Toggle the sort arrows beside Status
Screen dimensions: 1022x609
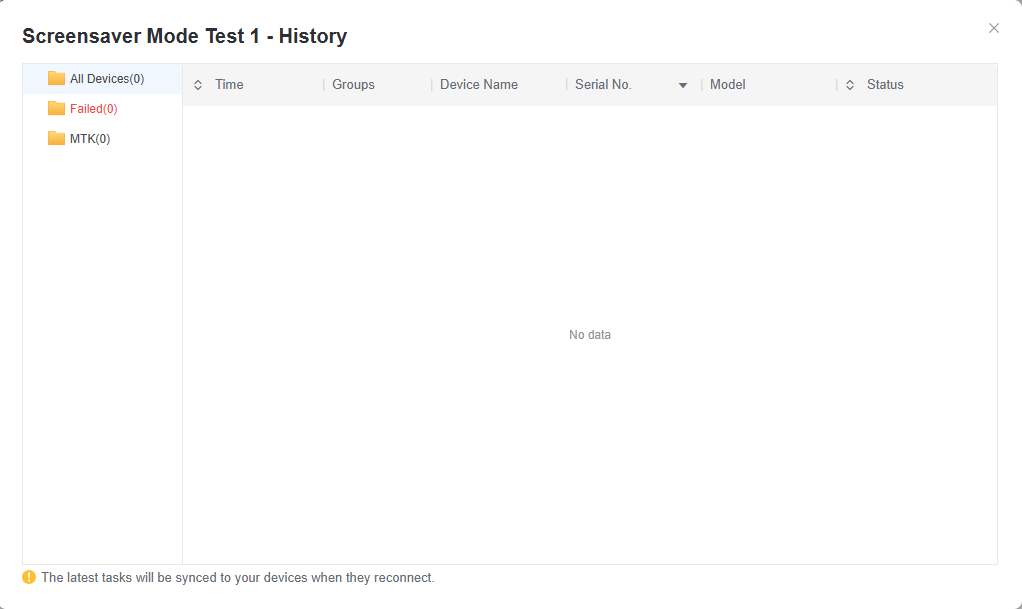click(850, 85)
